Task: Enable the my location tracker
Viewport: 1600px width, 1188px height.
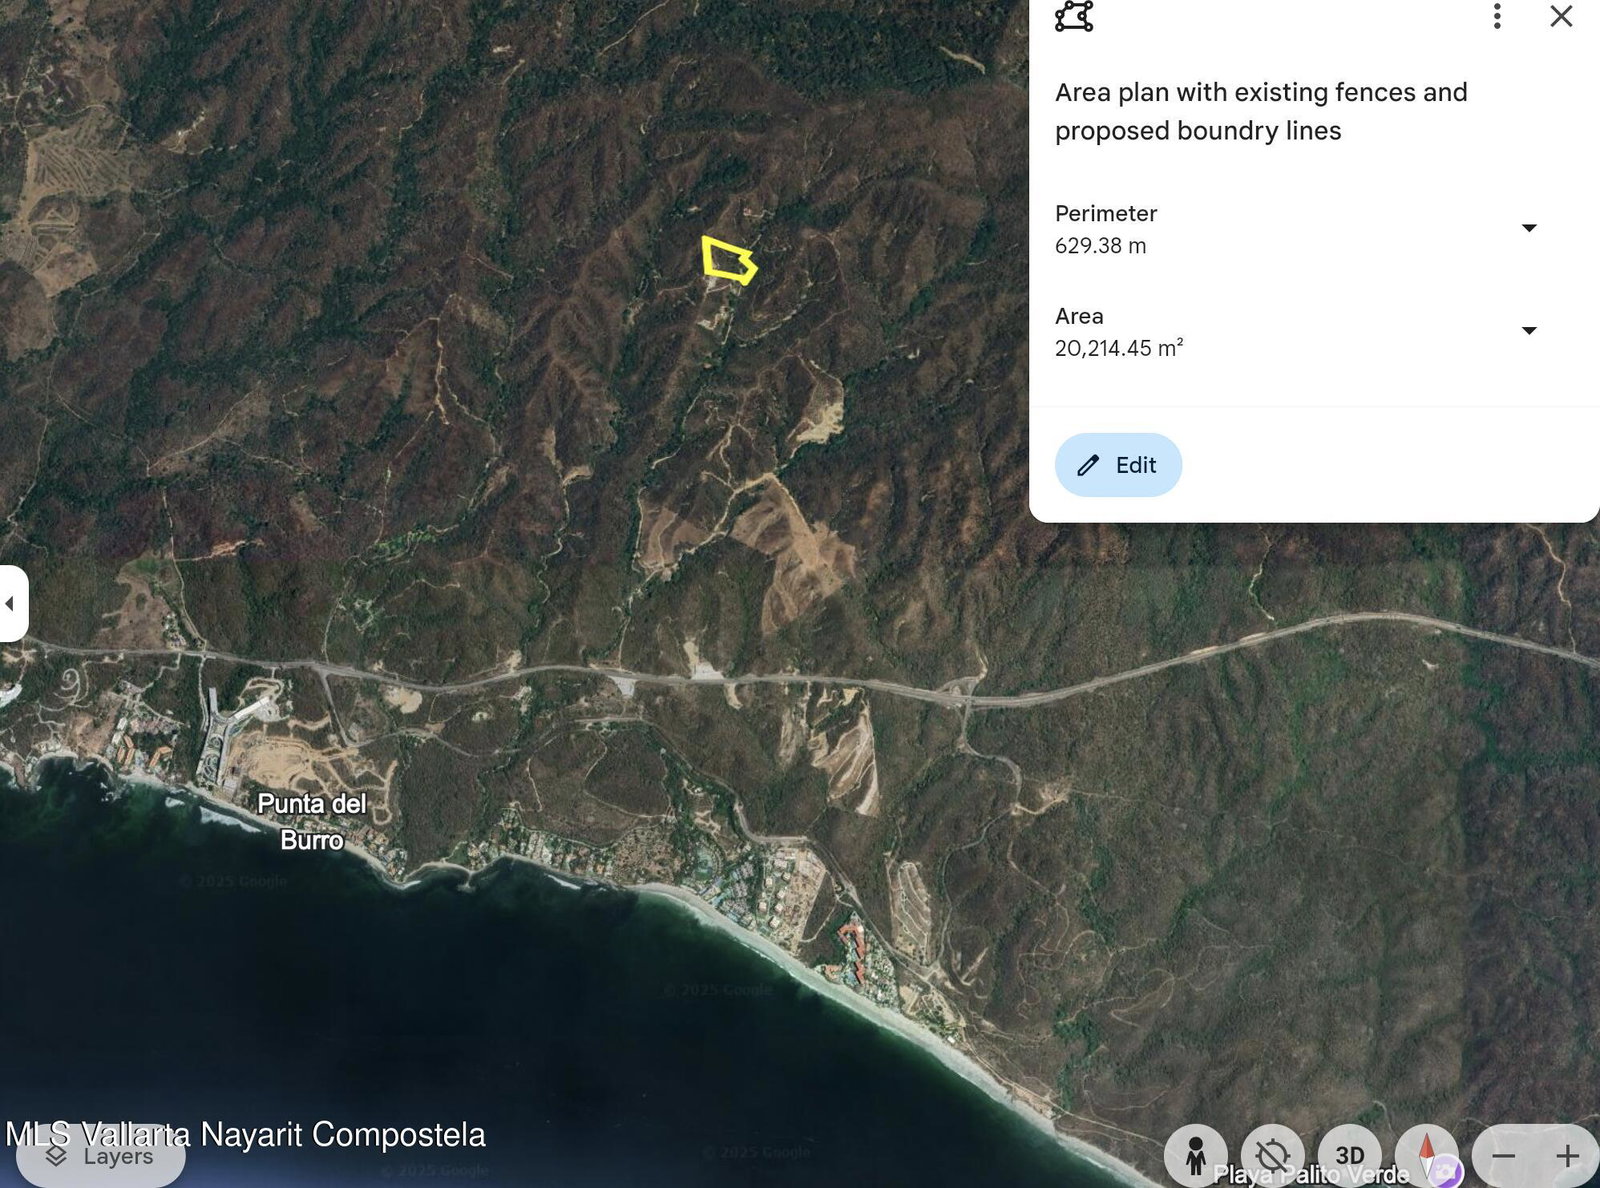Action: [x=1272, y=1156]
